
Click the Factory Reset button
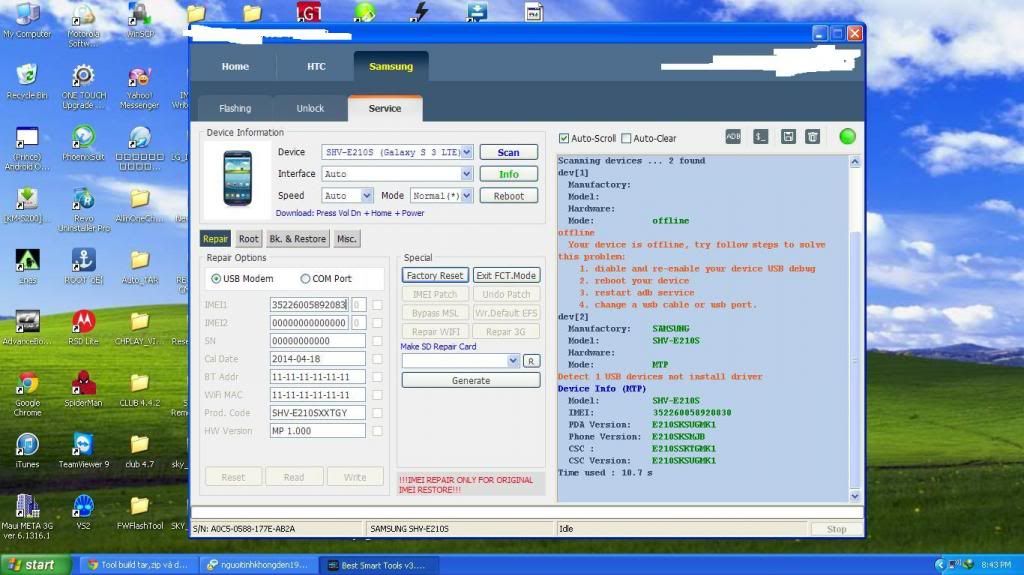(435, 276)
